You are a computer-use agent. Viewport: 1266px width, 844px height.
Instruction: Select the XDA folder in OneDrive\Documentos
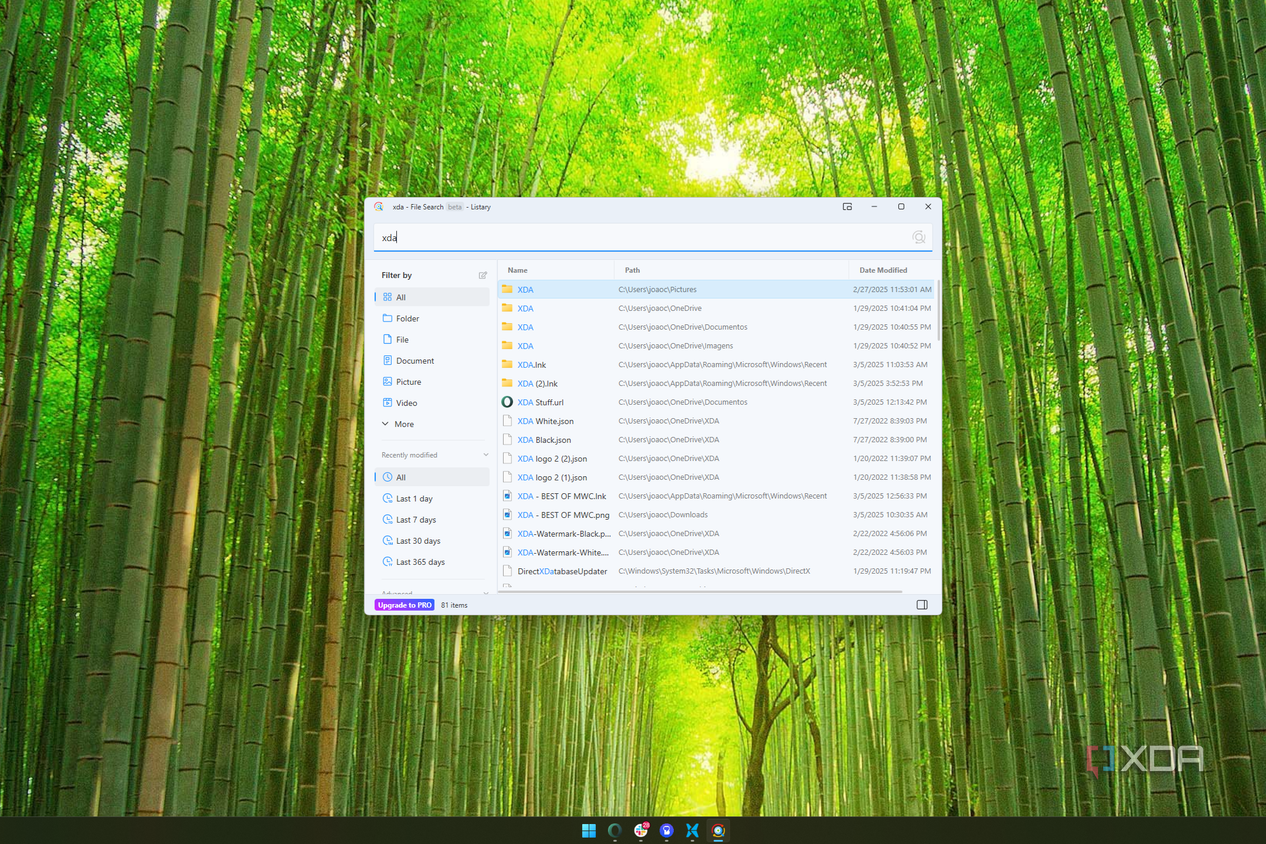point(716,327)
